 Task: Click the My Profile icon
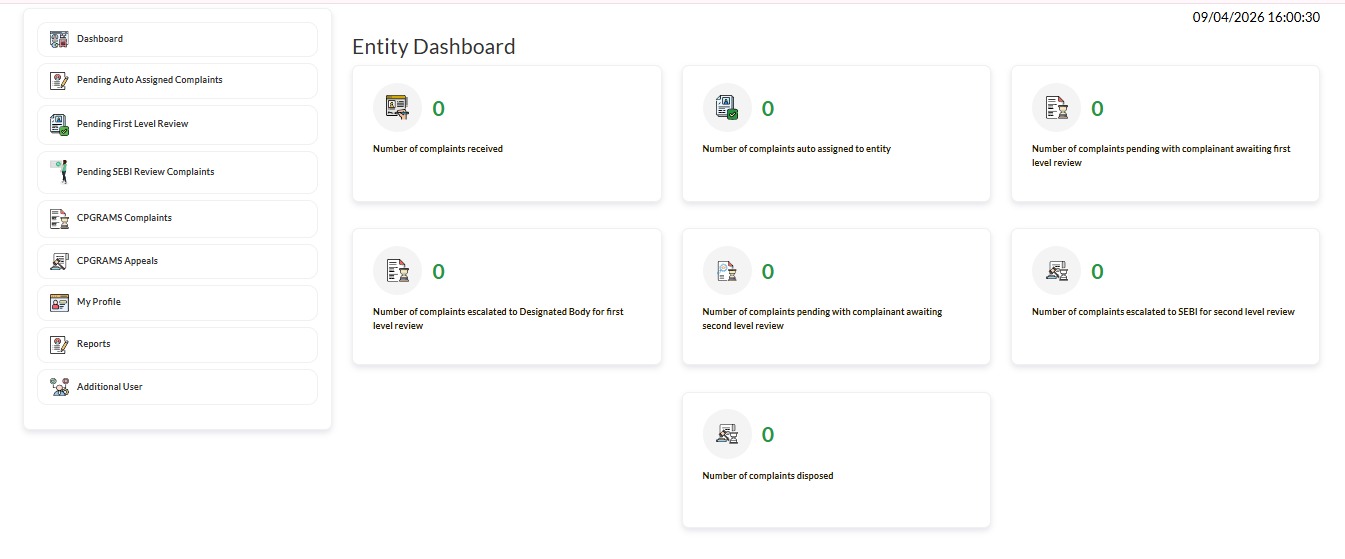(x=59, y=302)
